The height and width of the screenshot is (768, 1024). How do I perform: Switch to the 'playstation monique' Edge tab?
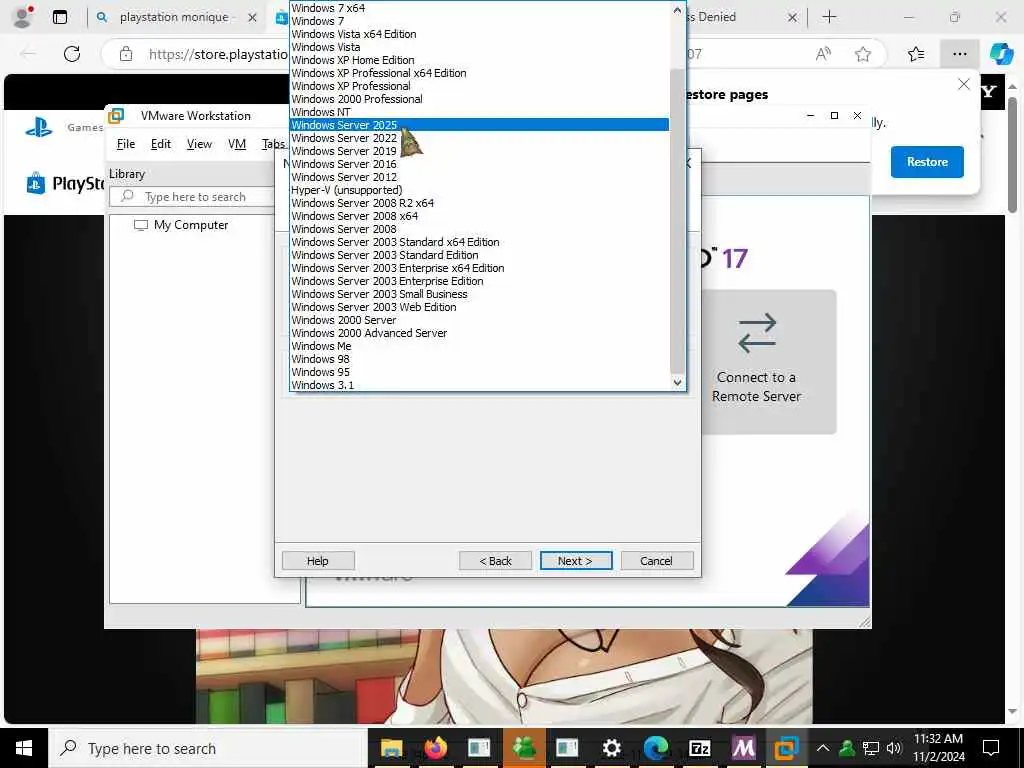point(174,17)
